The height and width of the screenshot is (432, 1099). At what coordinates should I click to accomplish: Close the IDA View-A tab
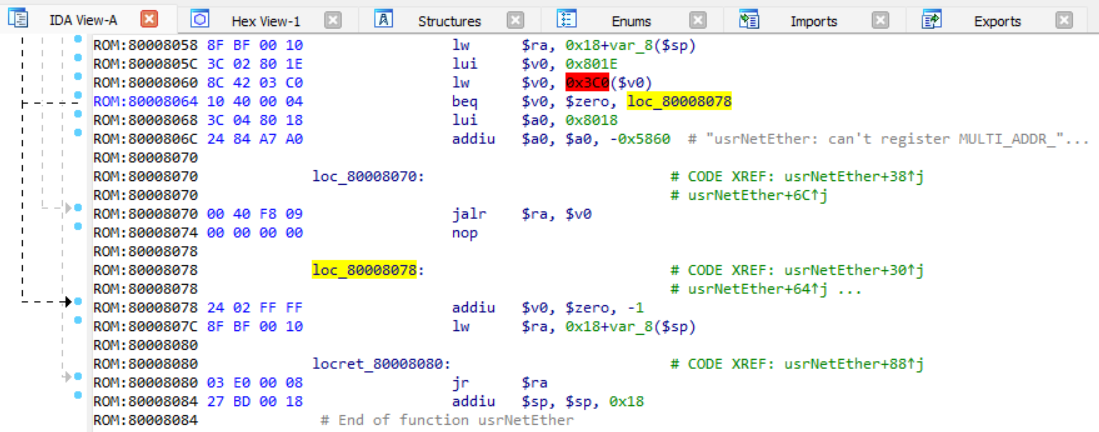148,19
